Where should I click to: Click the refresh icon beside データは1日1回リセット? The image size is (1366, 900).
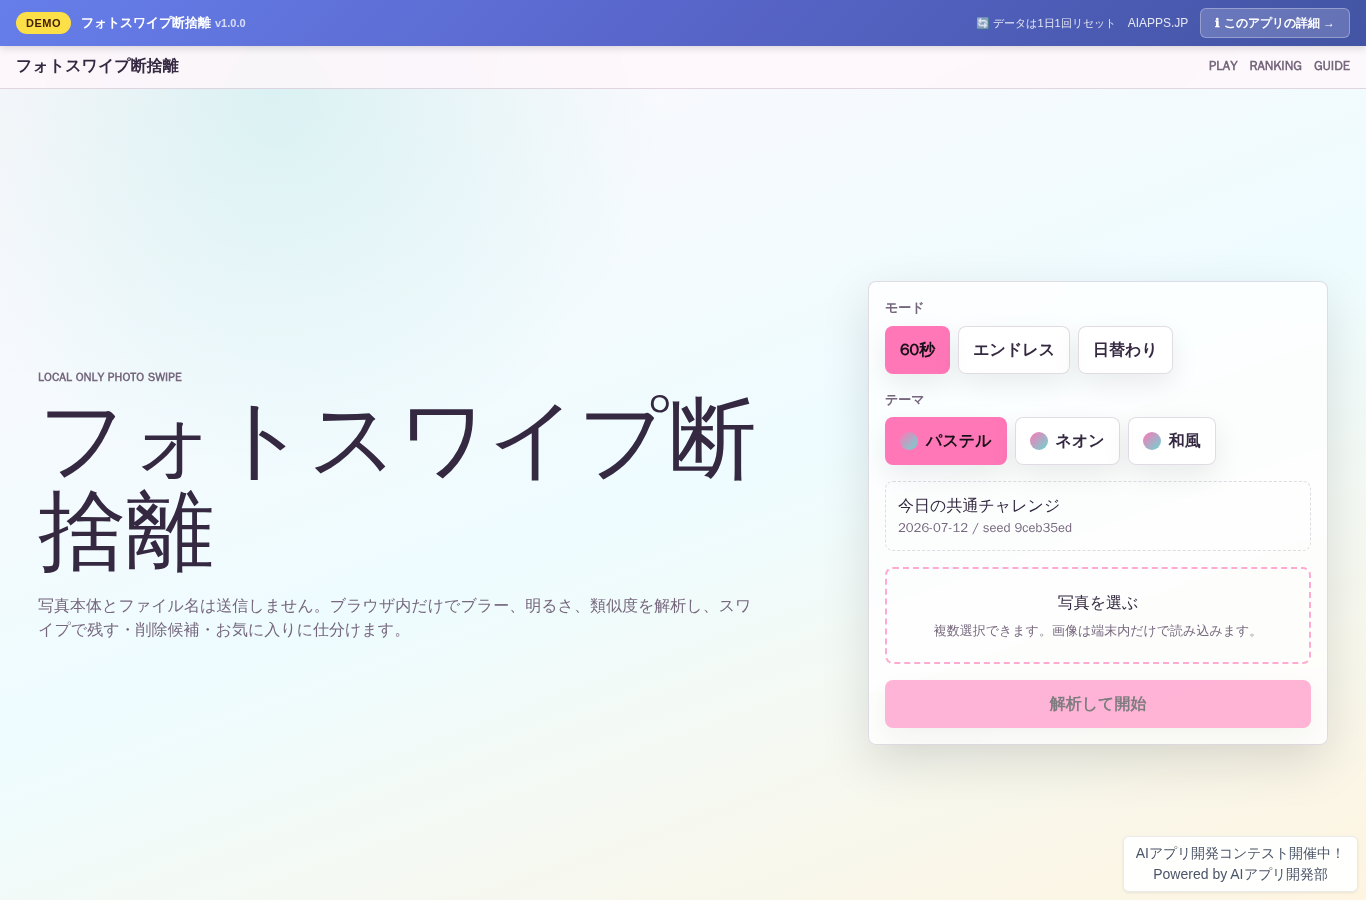[982, 23]
